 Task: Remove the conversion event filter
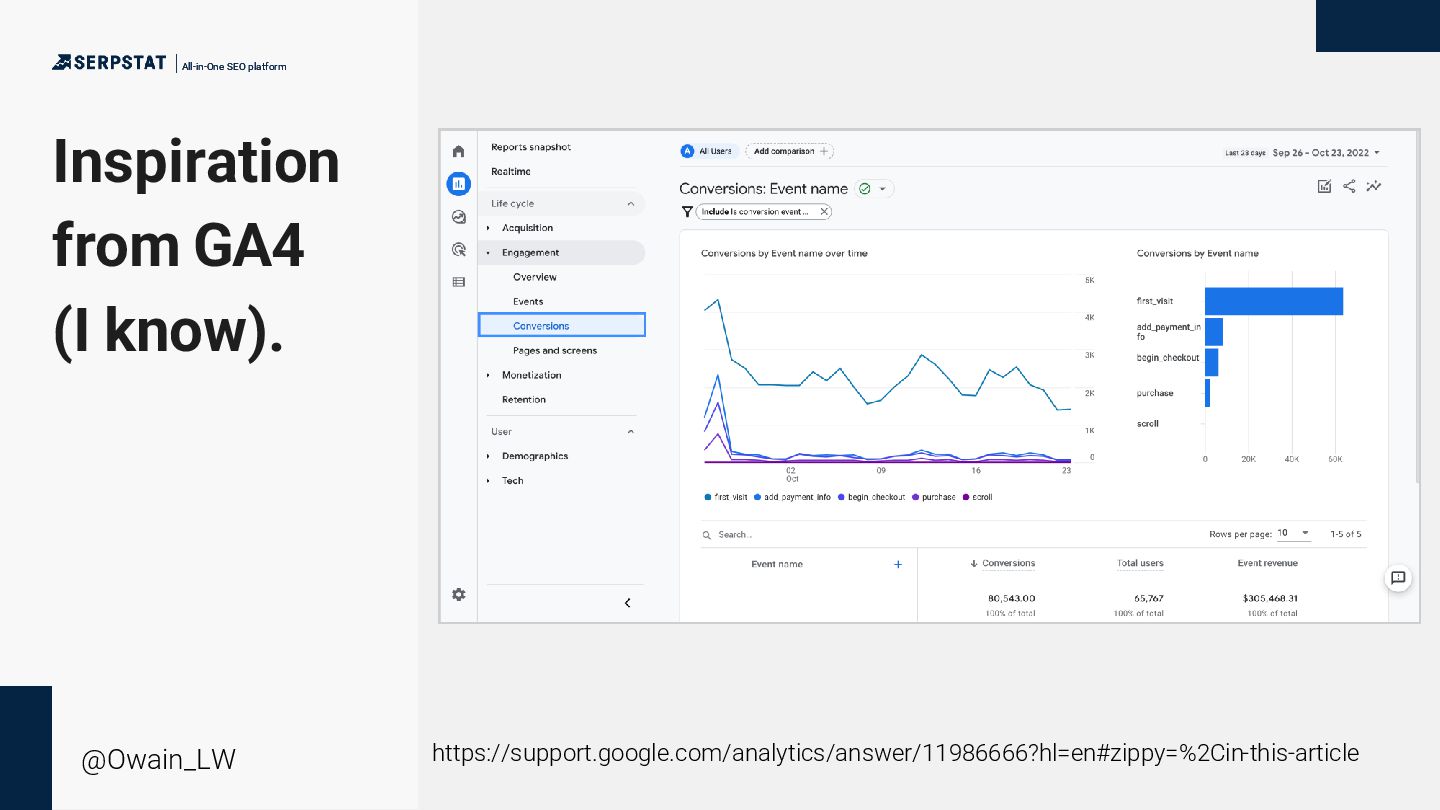coord(824,212)
